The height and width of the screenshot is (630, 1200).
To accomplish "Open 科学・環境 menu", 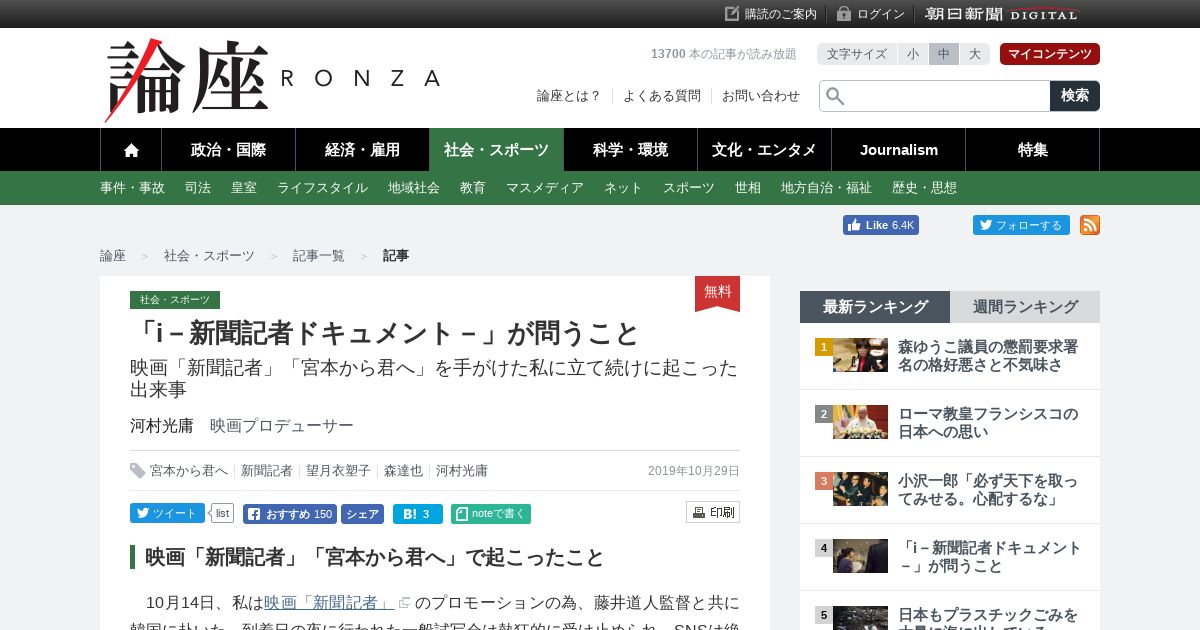I will (630, 150).
